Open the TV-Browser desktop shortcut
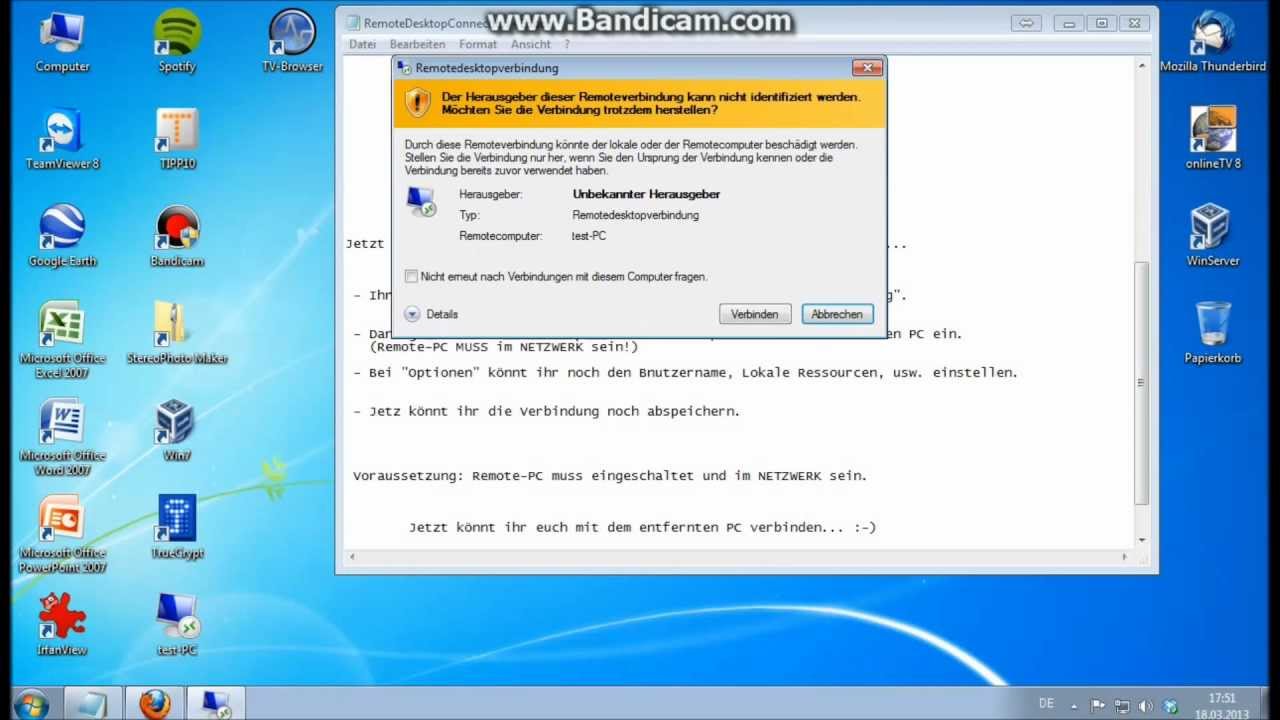The width and height of the screenshot is (1280, 720). point(292,42)
